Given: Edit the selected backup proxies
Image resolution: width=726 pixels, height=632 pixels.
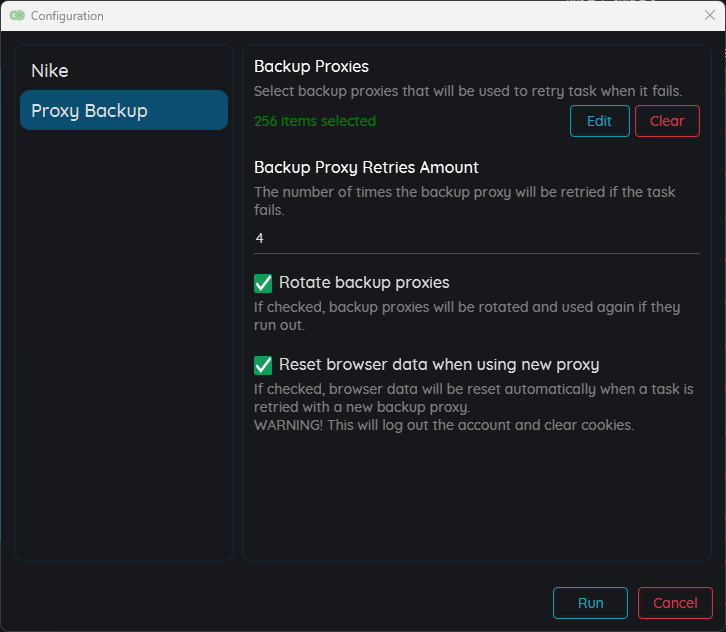Looking at the screenshot, I should [600, 121].
